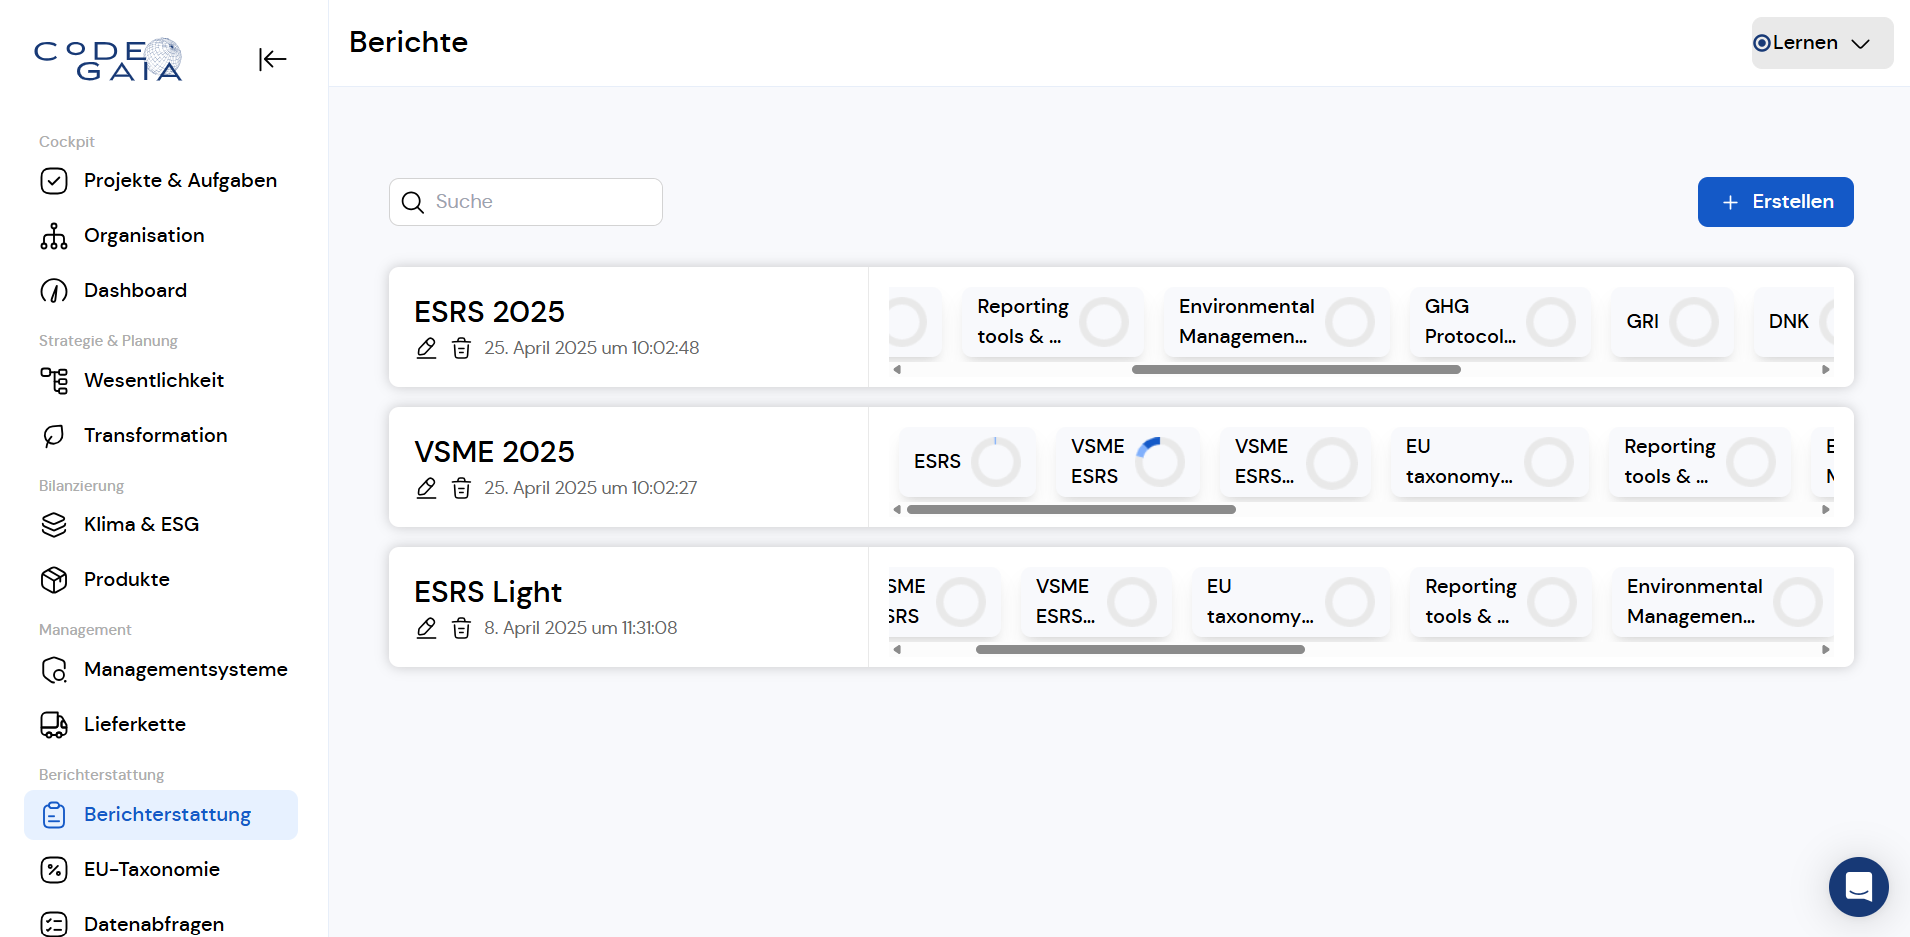Delete the ESRS 2025 report via trash icon
Image resolution: width=1910 pixels, height=937 pixels.
click(x=461, y=348)
